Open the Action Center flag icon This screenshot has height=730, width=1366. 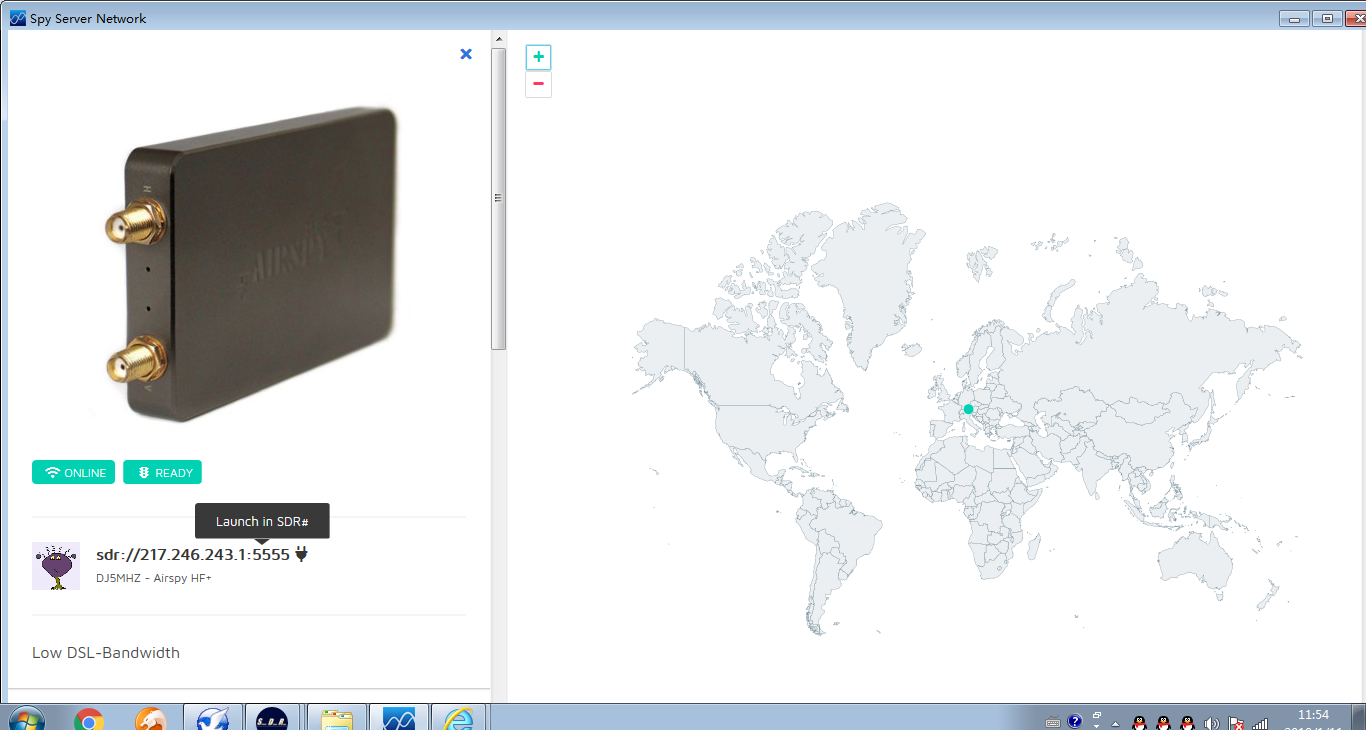coord(1236,723)
